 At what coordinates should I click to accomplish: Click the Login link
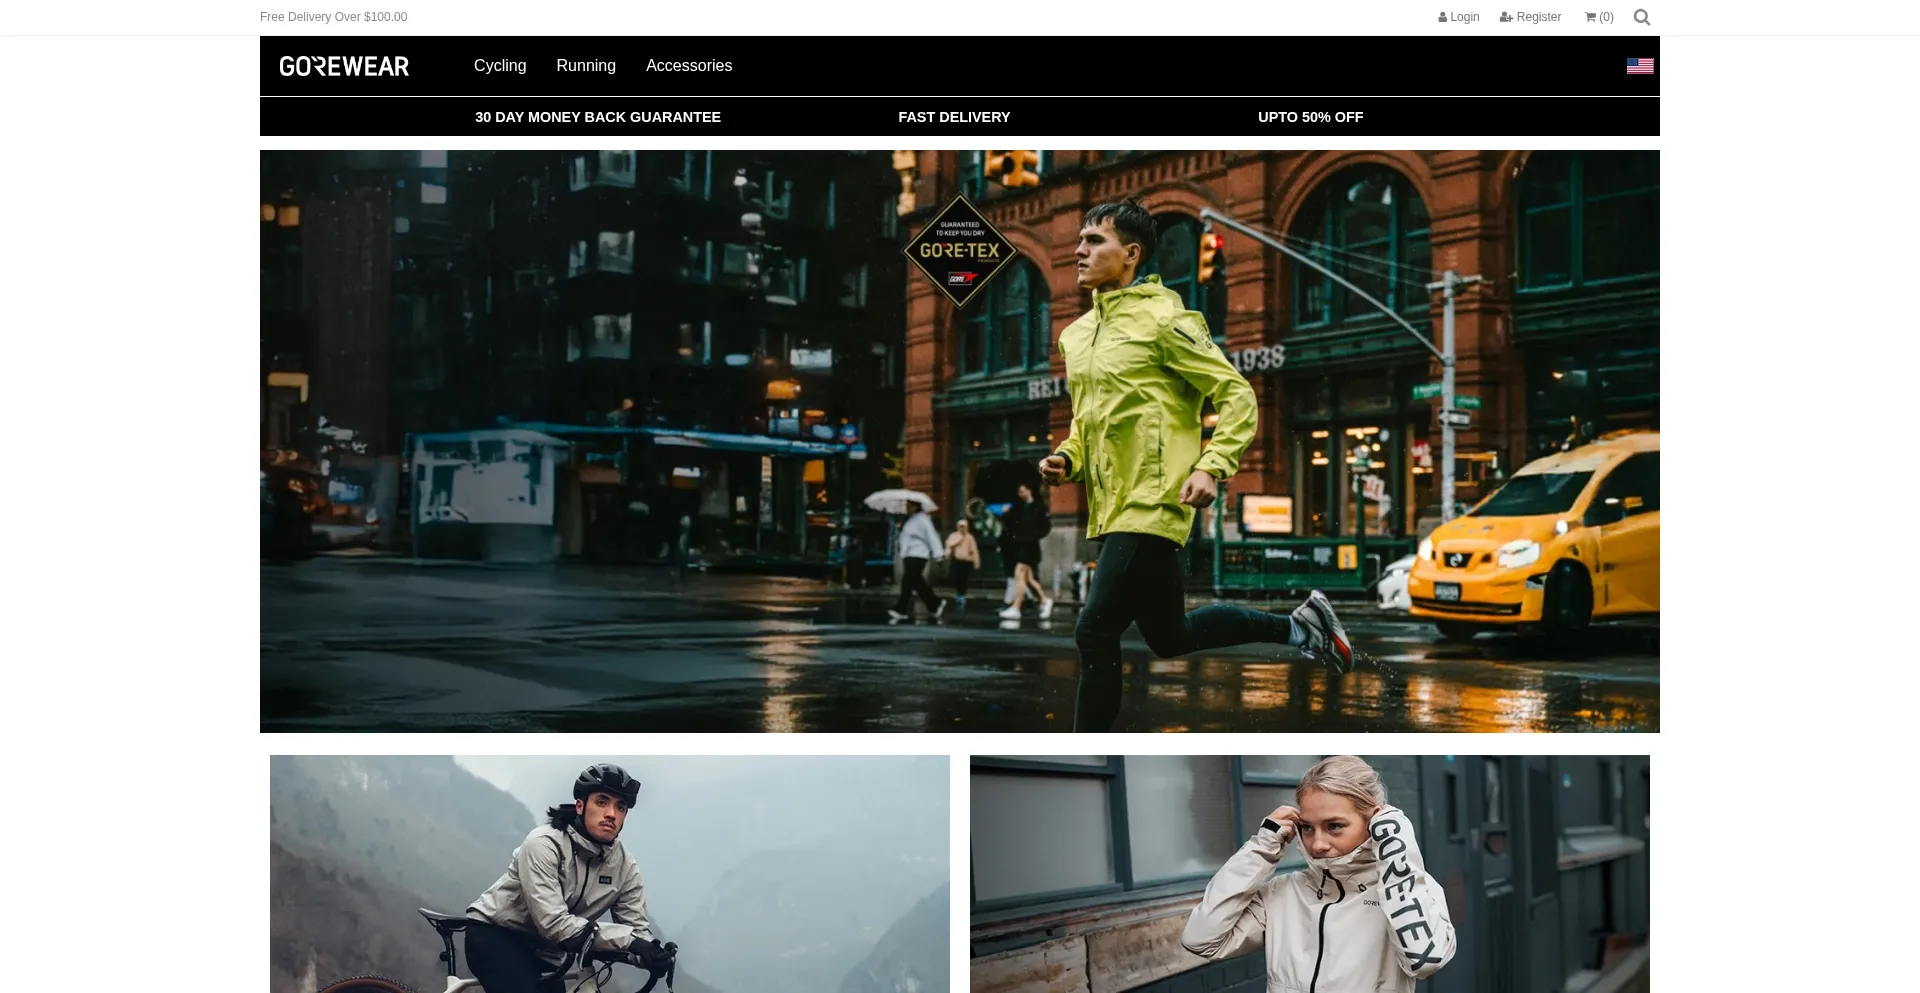coord(1459,17)
